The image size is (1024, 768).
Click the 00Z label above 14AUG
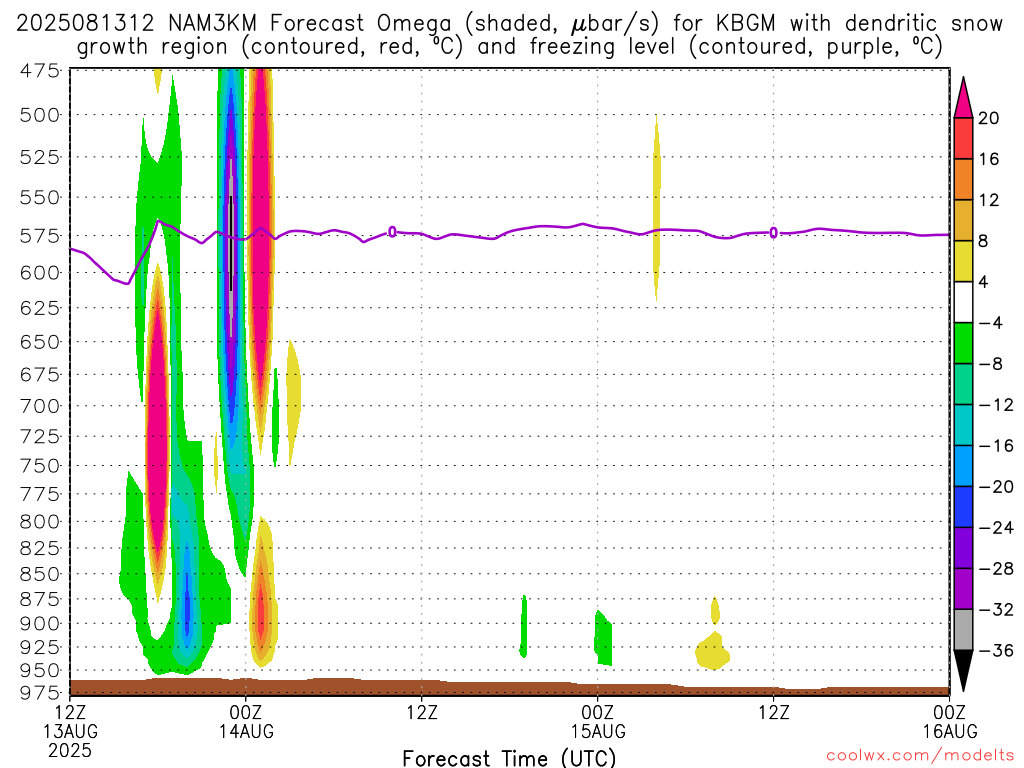pos(246,711)
